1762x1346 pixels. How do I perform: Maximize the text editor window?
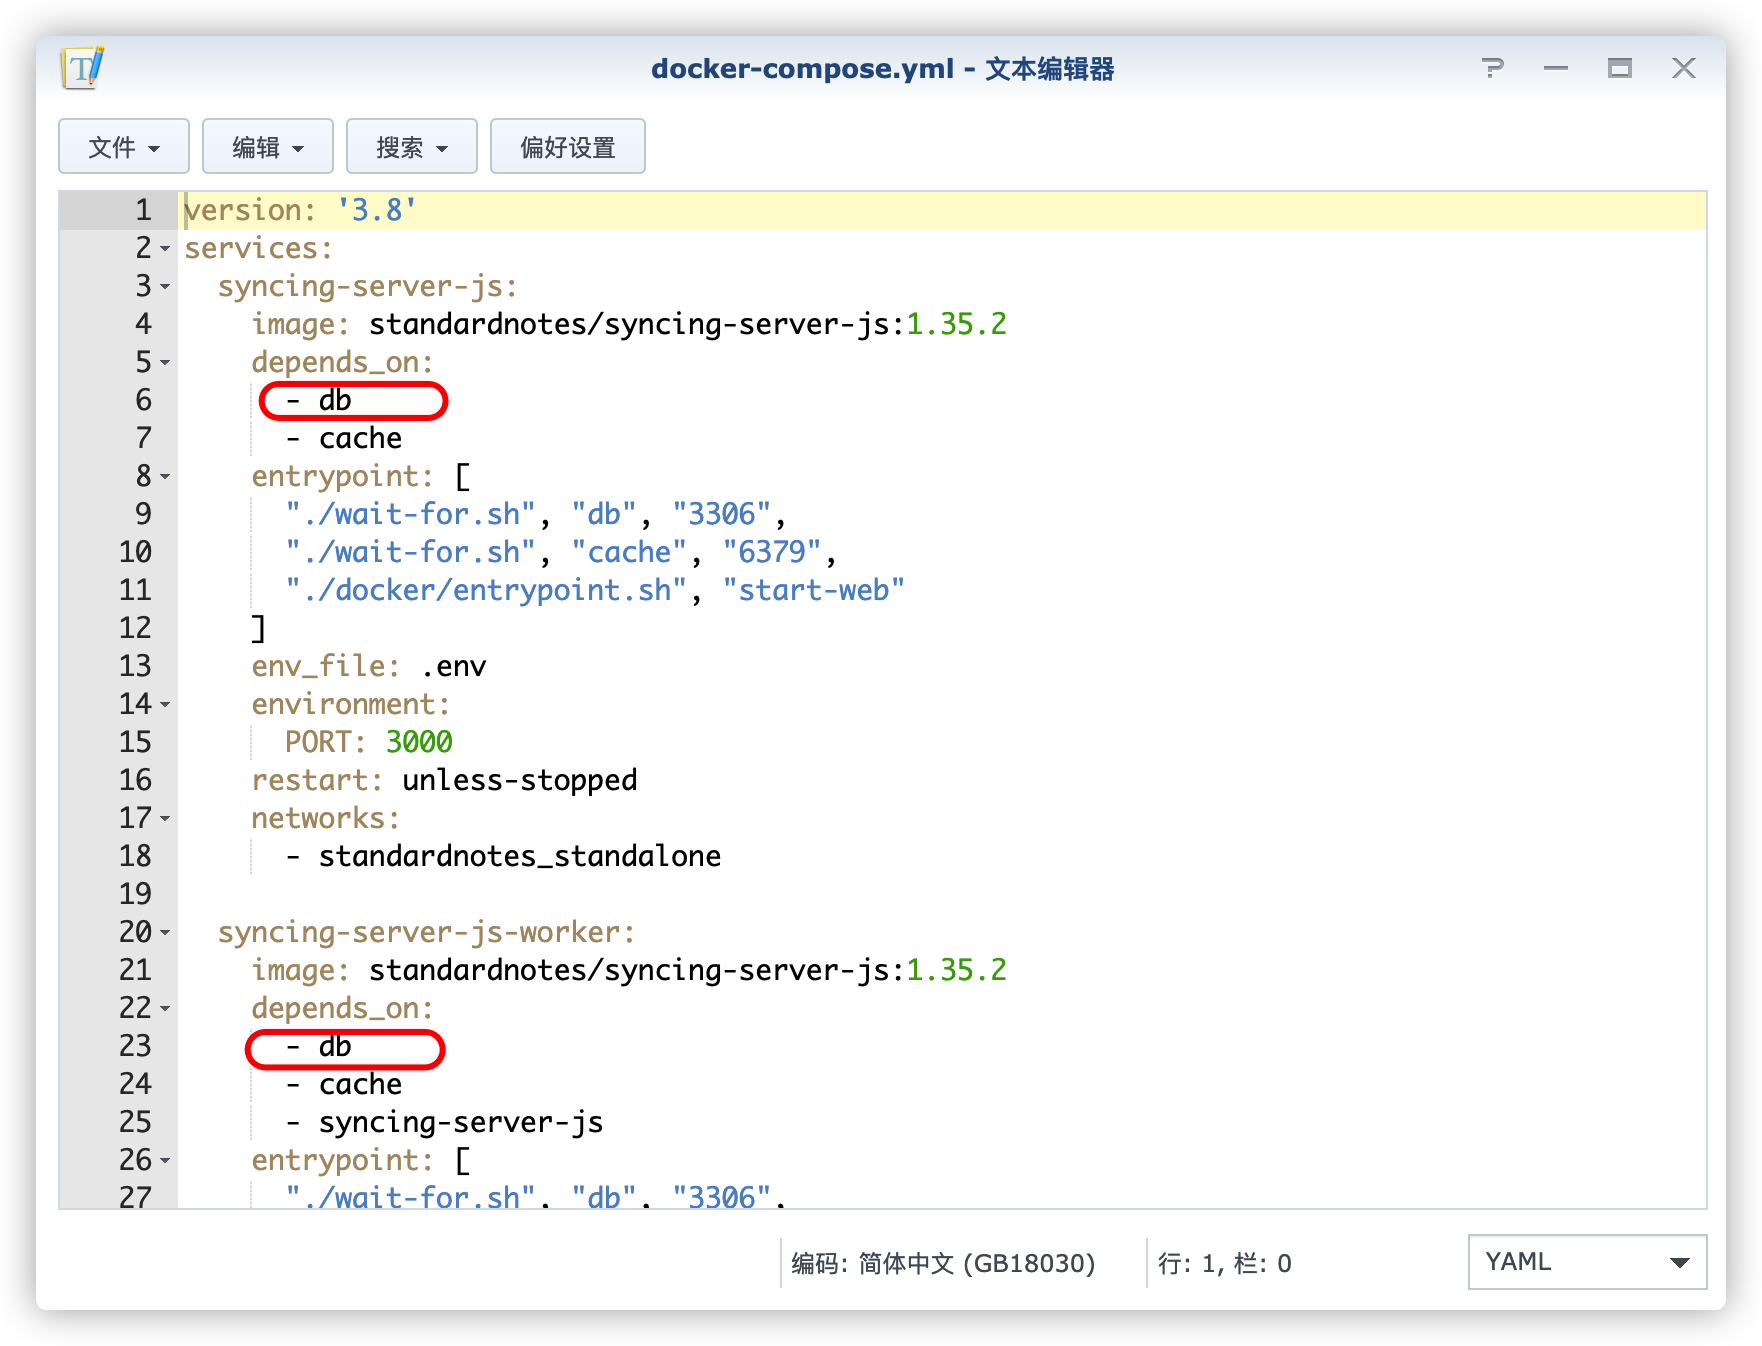tap(1620, 68)
